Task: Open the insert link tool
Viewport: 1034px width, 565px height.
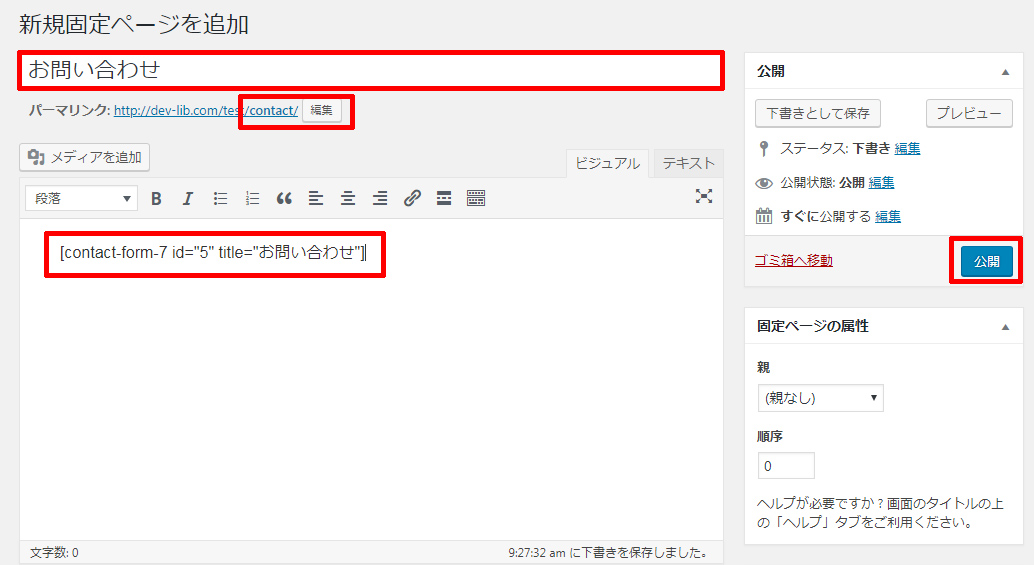Action: [x=412, y=198]
